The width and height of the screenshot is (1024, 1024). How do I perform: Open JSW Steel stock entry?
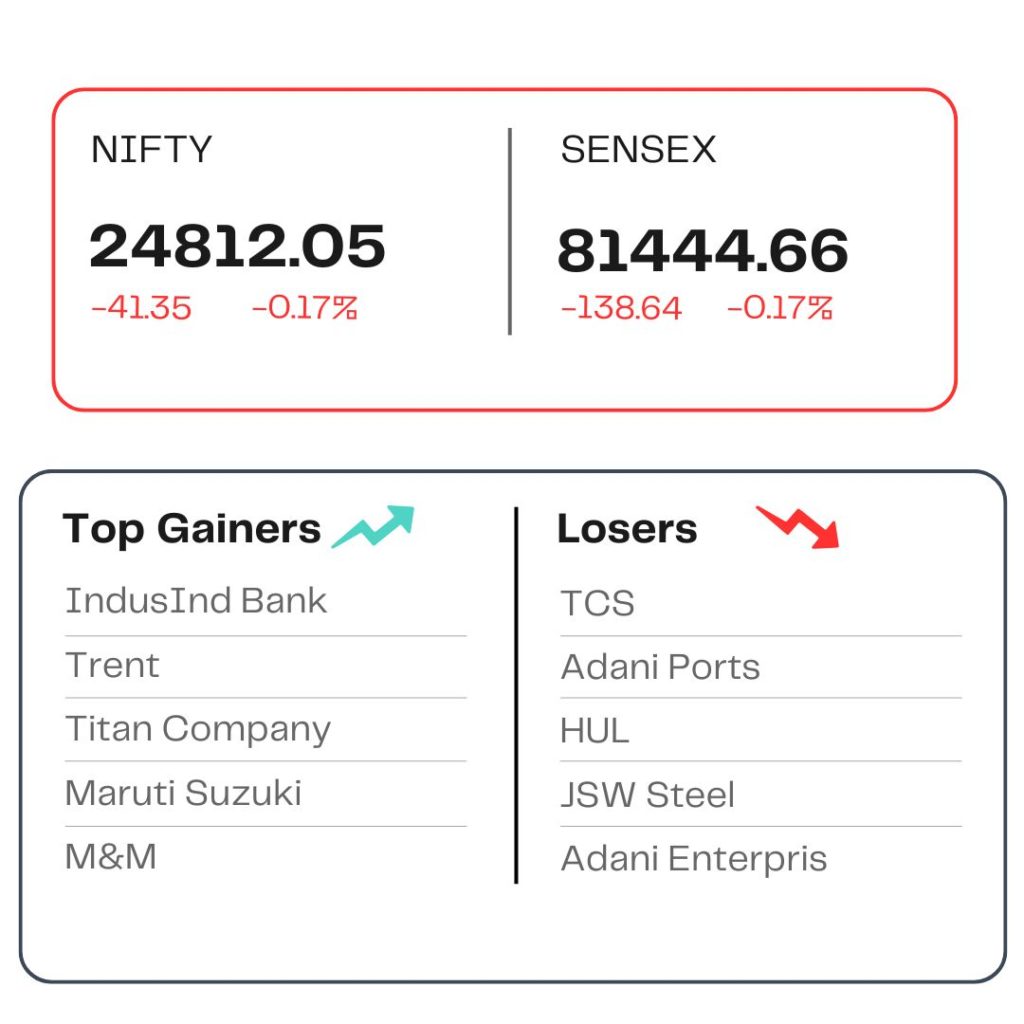(648, 795)
